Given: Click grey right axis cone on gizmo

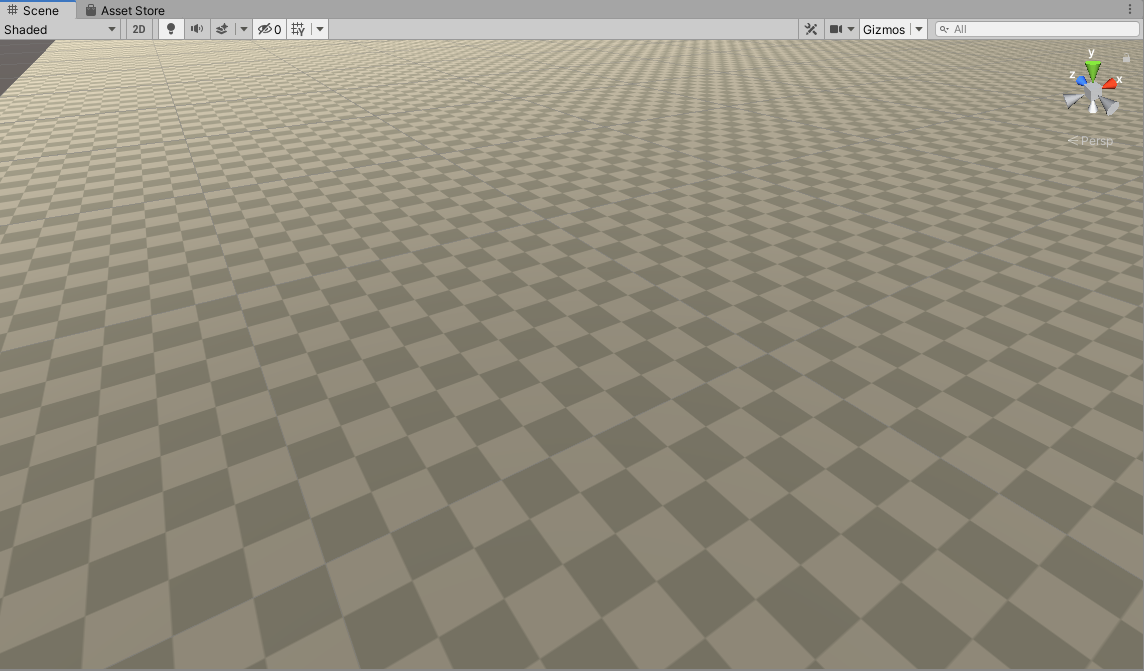Looking at the screenshot, I should point(1110,108).
